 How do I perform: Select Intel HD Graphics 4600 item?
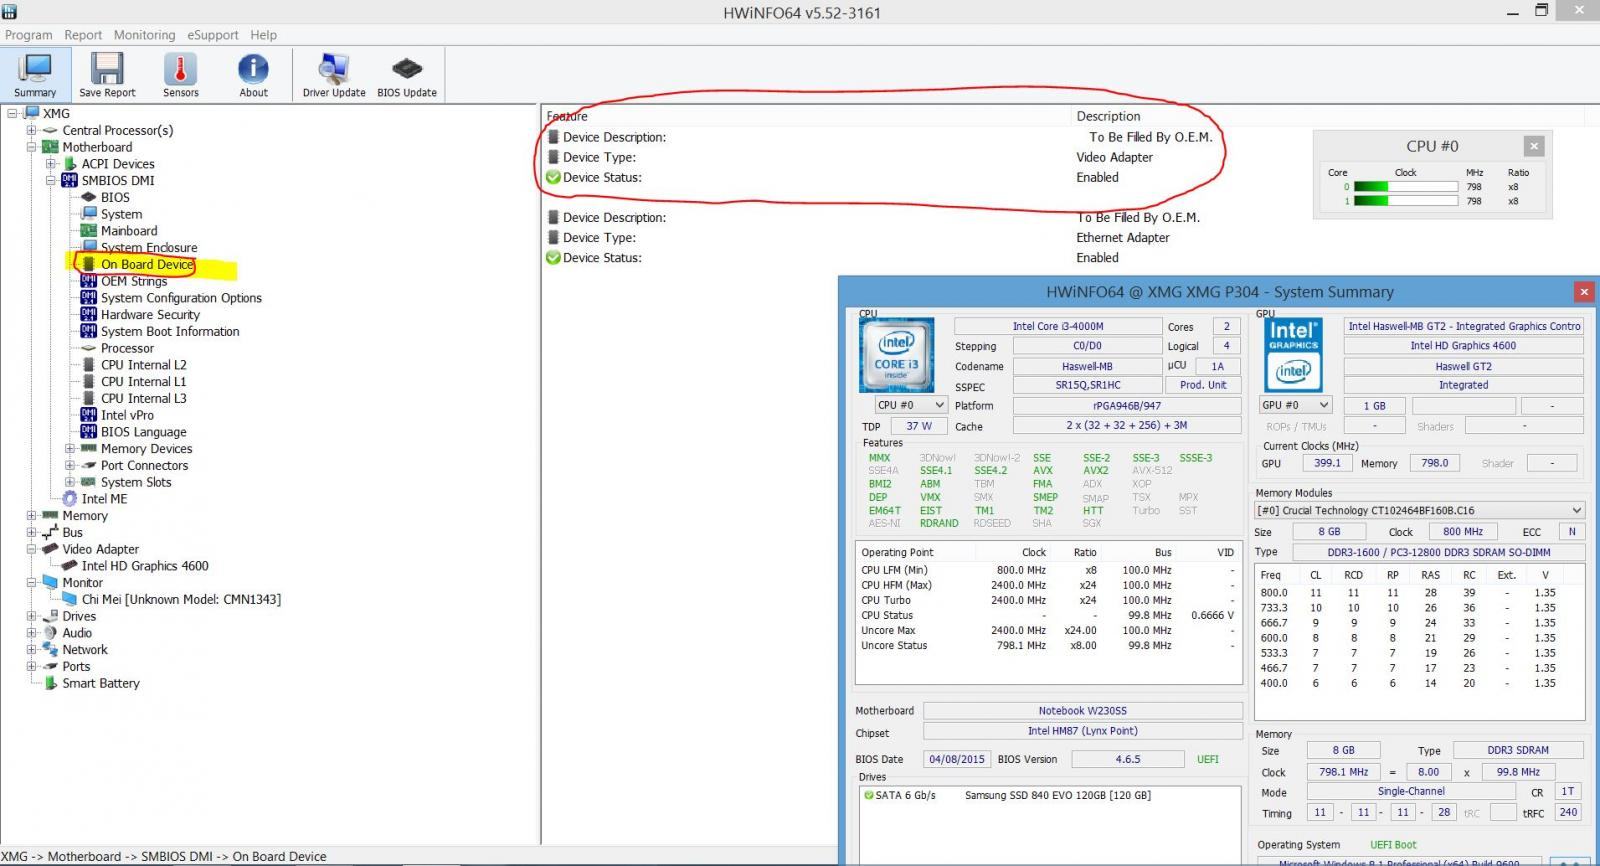145,566
